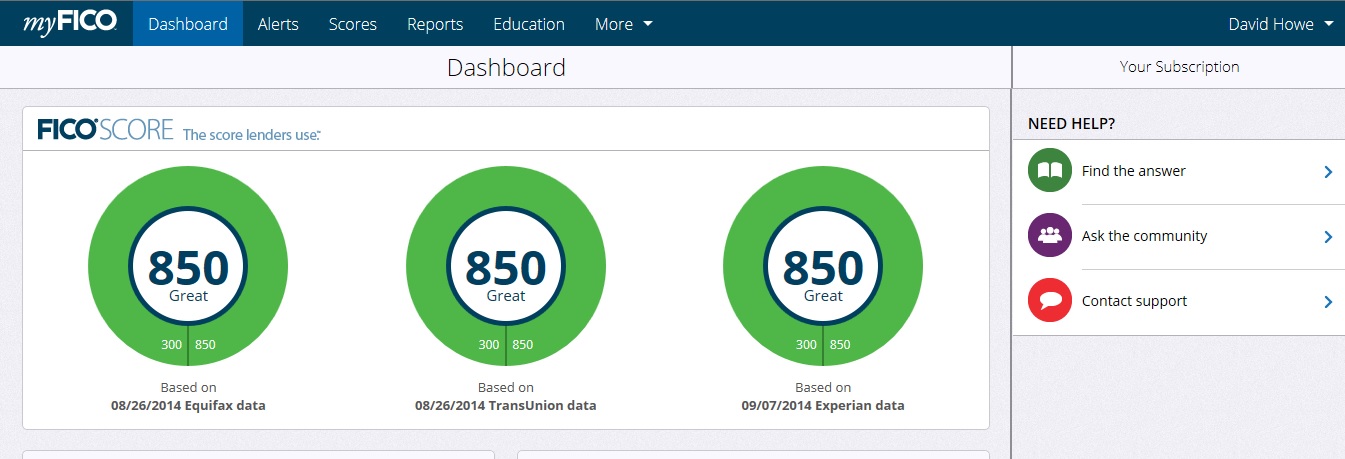Open the TransUnion 850 score gauge
The height and width of the screenshot is (459, 1345).
pyautogui.click(x=505, y=268)
